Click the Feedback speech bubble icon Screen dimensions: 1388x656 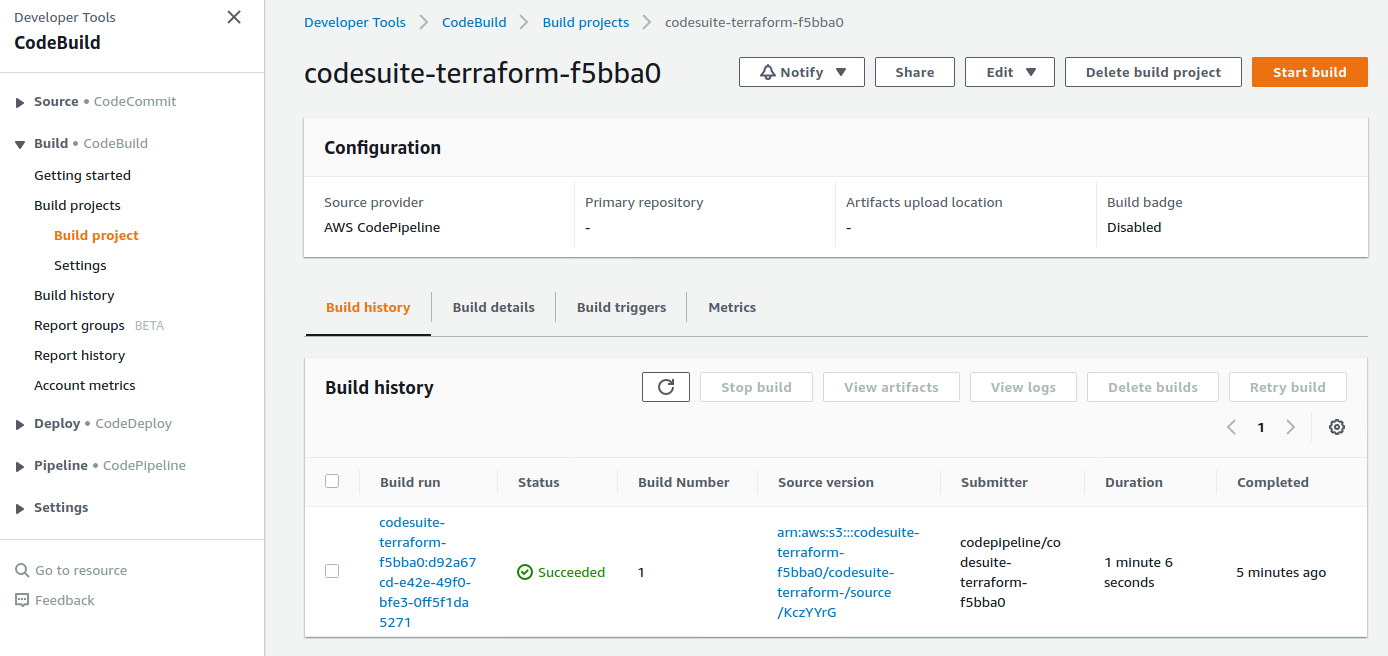pos(22,600)
